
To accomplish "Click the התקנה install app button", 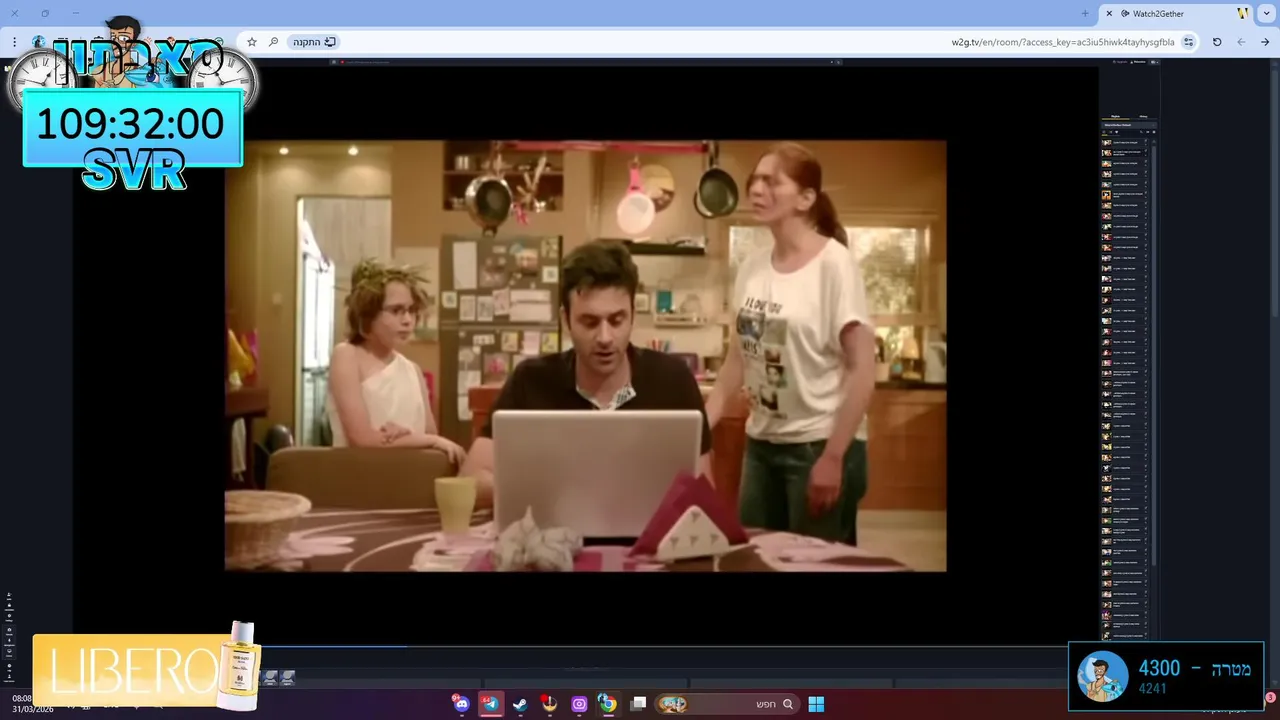I will (315, 42).
